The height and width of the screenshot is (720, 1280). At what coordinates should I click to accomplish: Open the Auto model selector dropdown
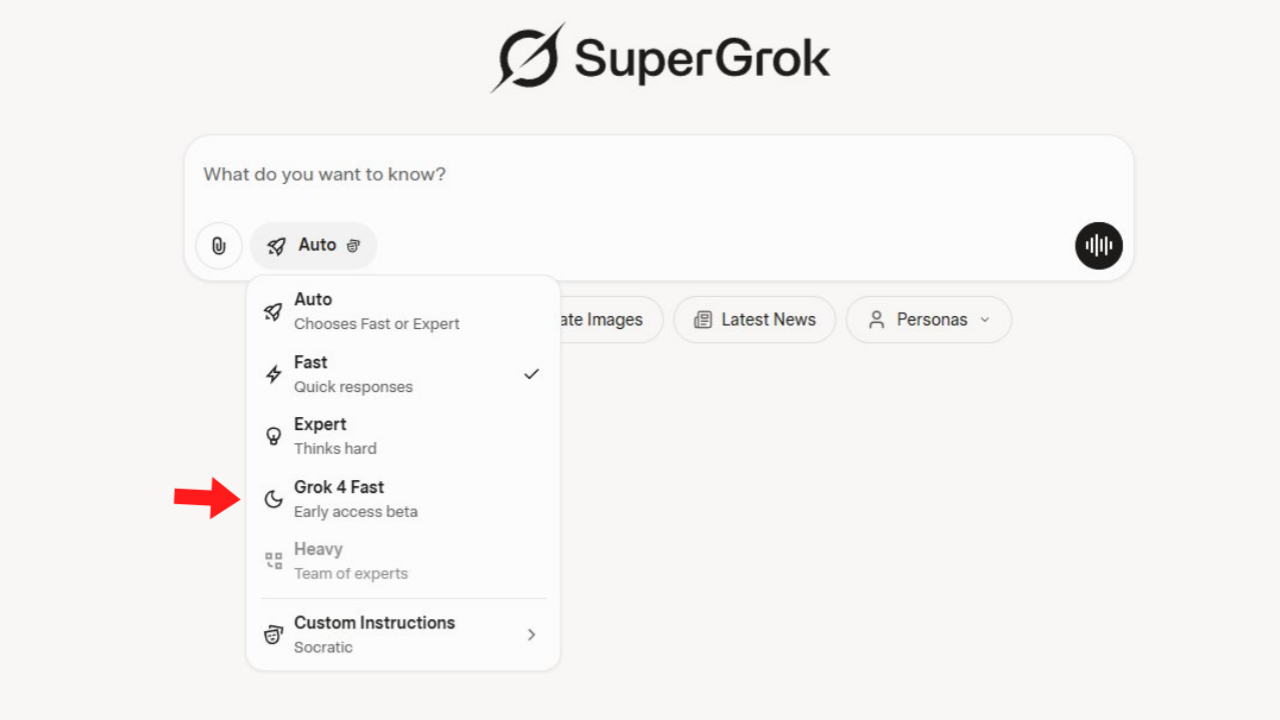coord(314,246)
